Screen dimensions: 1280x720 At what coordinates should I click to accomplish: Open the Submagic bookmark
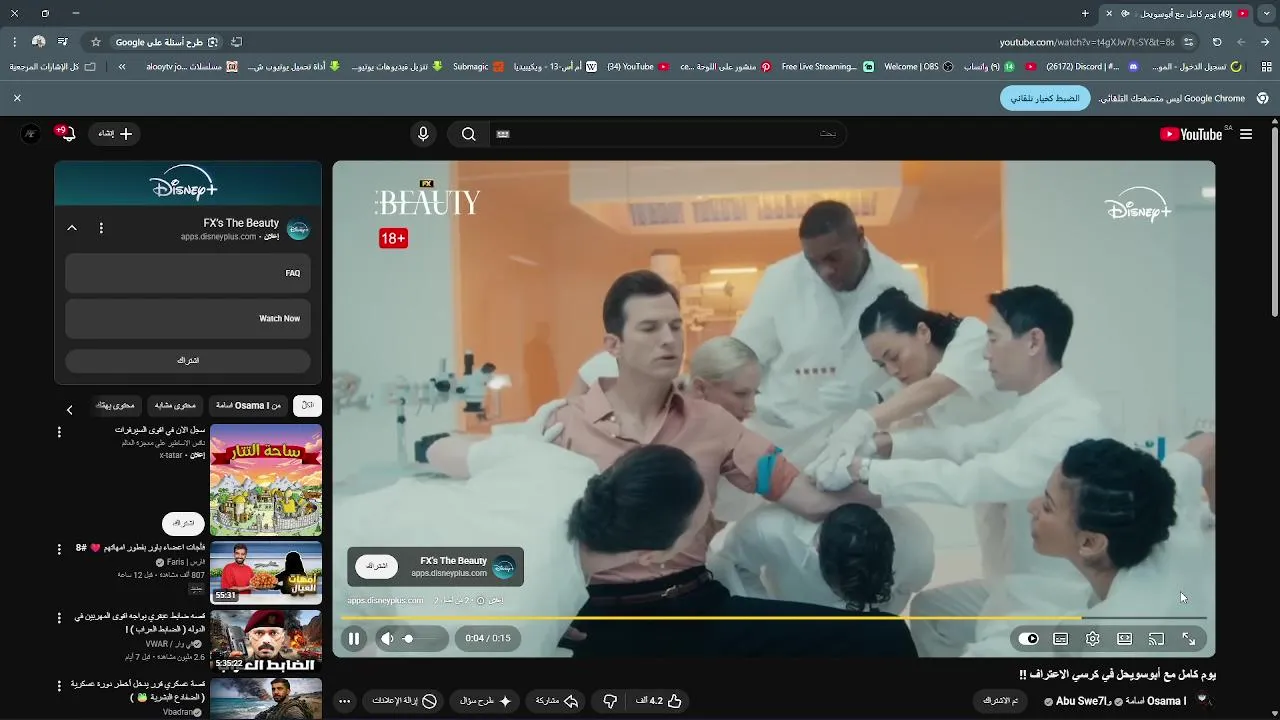[478, 67]
